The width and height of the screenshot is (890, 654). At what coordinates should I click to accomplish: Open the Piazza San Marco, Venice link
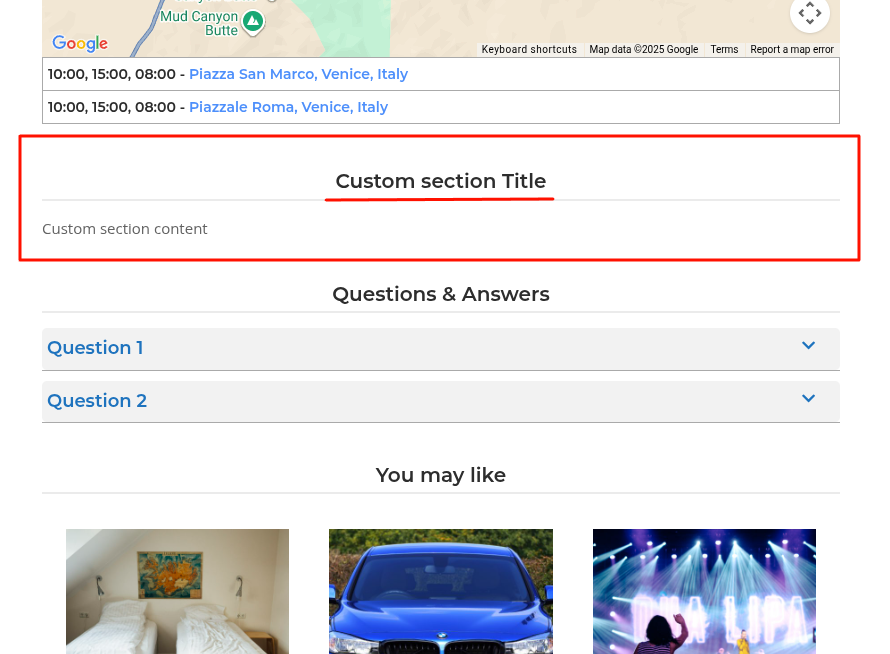point(298,74)
